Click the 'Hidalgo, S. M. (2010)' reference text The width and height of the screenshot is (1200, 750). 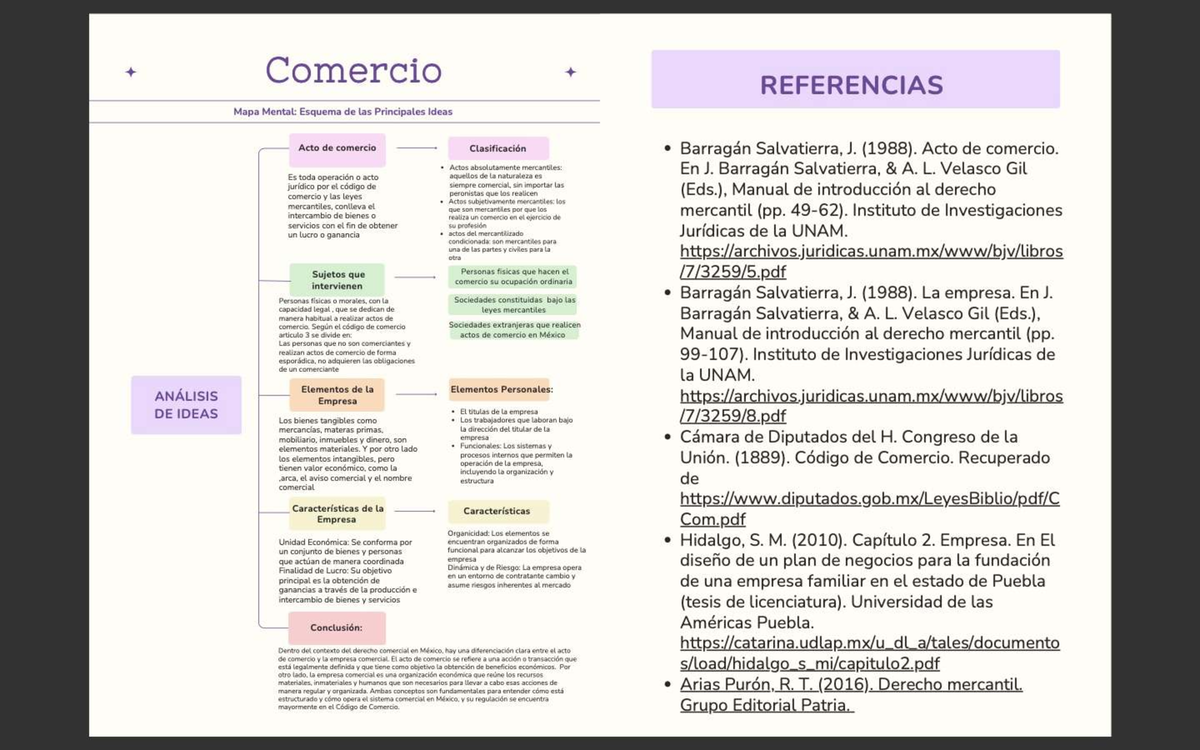[x=866, y=581]
